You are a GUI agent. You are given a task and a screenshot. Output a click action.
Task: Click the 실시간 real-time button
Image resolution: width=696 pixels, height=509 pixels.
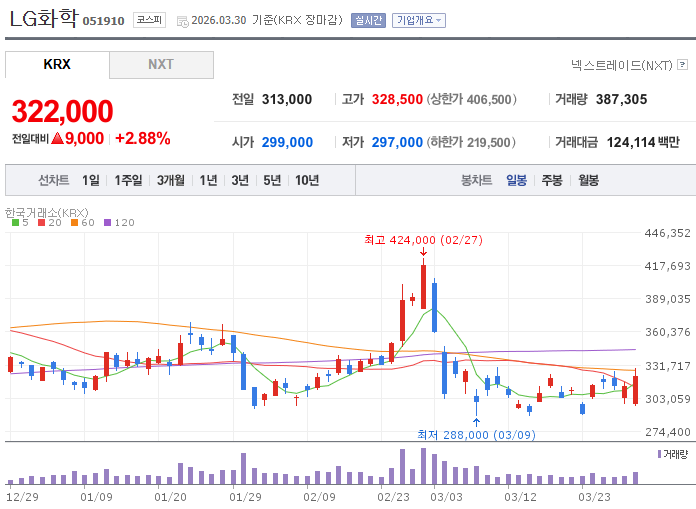[368, 20]
